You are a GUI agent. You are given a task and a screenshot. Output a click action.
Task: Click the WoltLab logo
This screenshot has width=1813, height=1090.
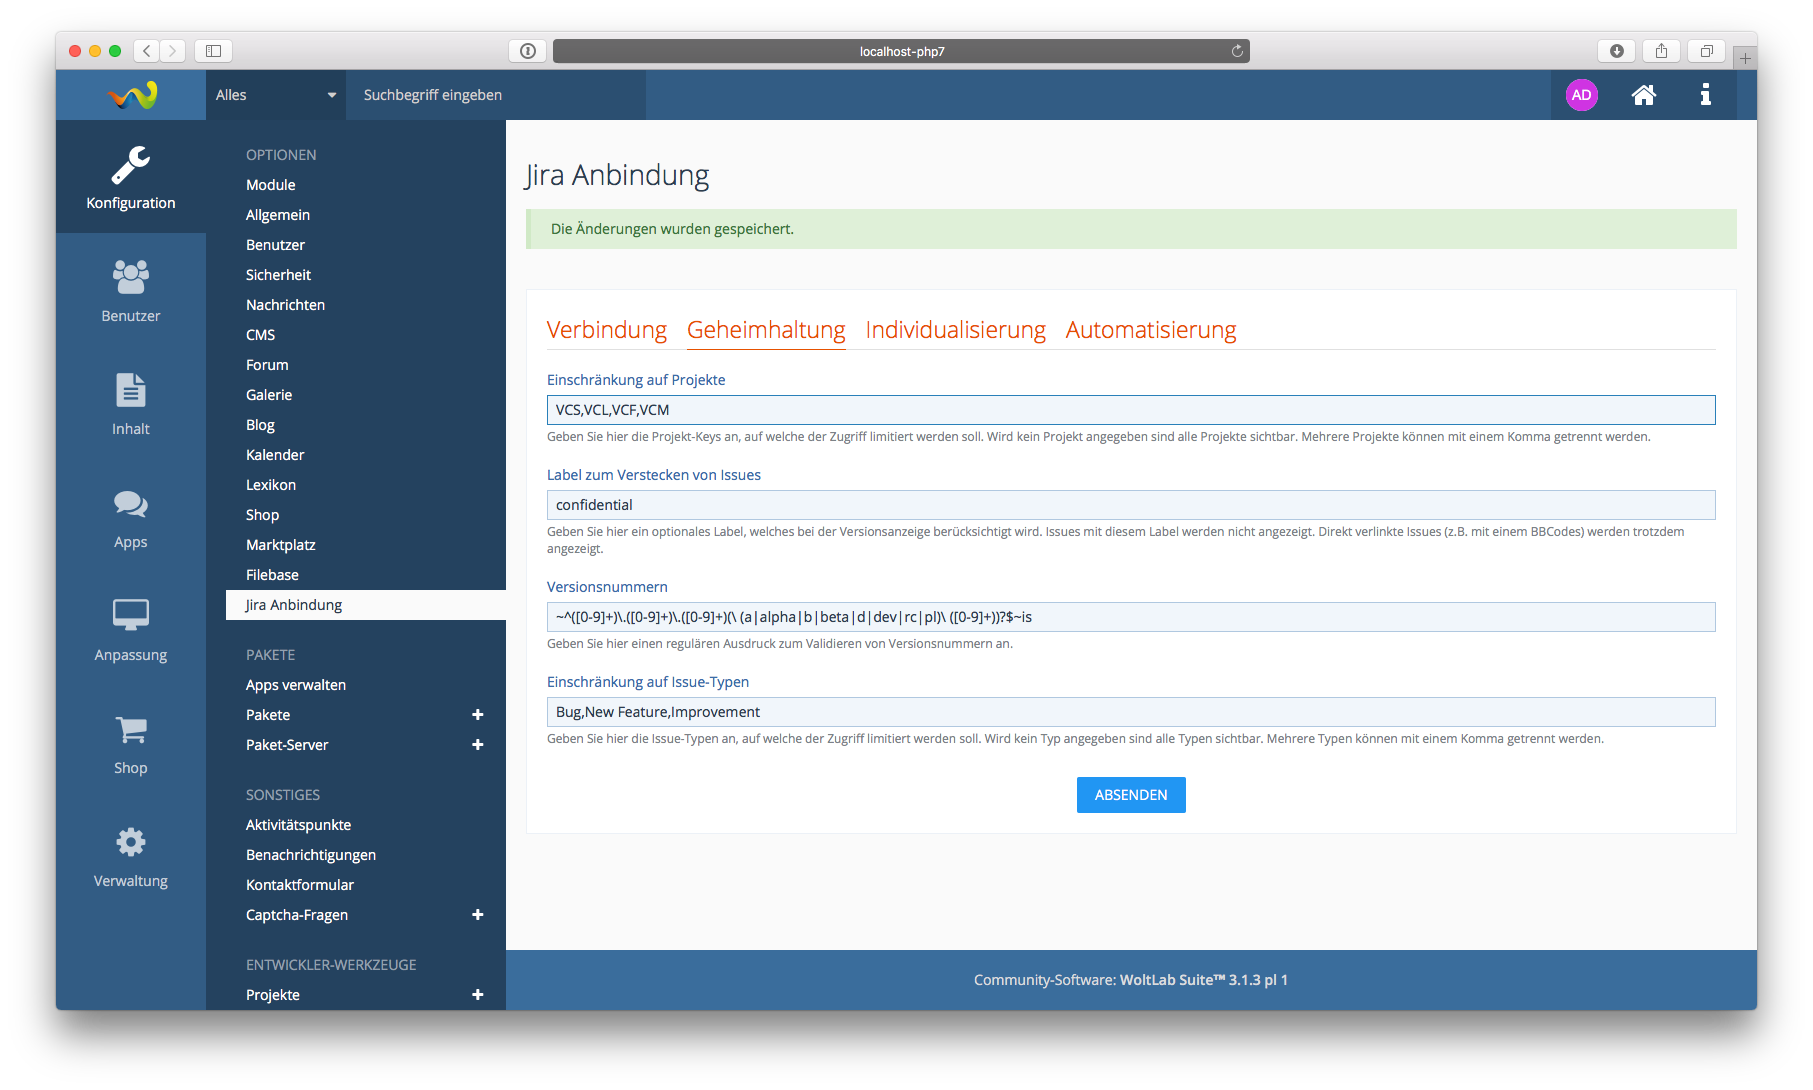pos(132,95)
